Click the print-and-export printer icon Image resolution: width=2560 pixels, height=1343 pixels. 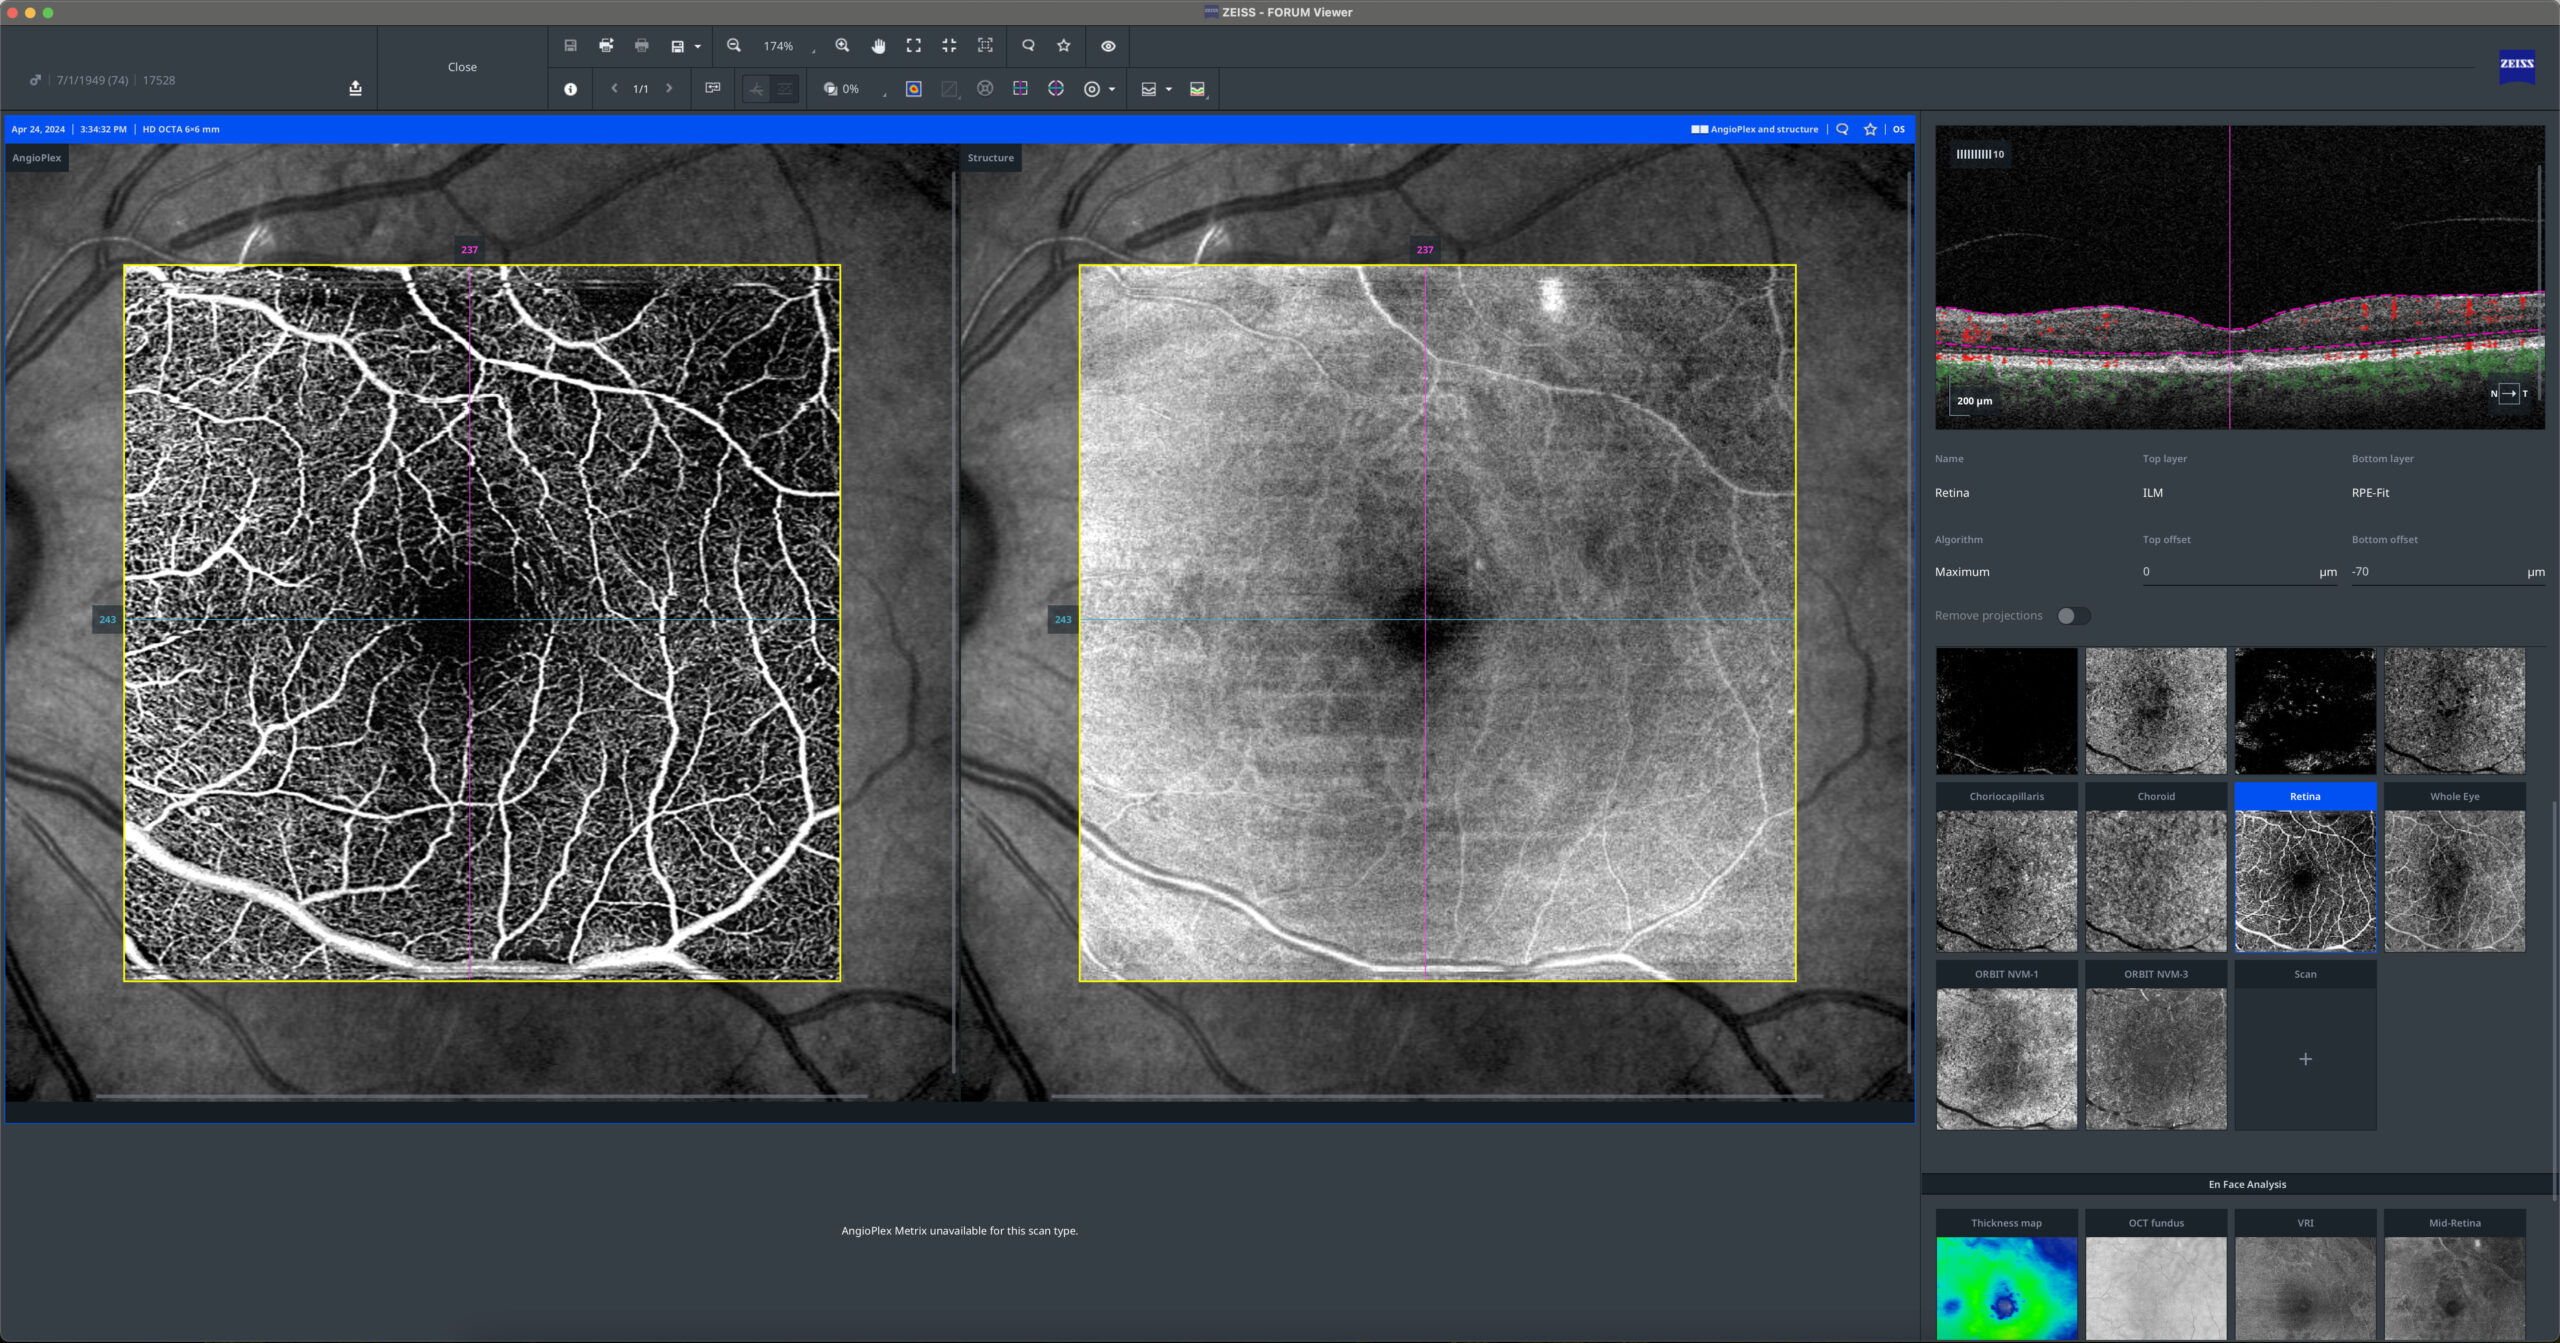click(x=606, y=46)
